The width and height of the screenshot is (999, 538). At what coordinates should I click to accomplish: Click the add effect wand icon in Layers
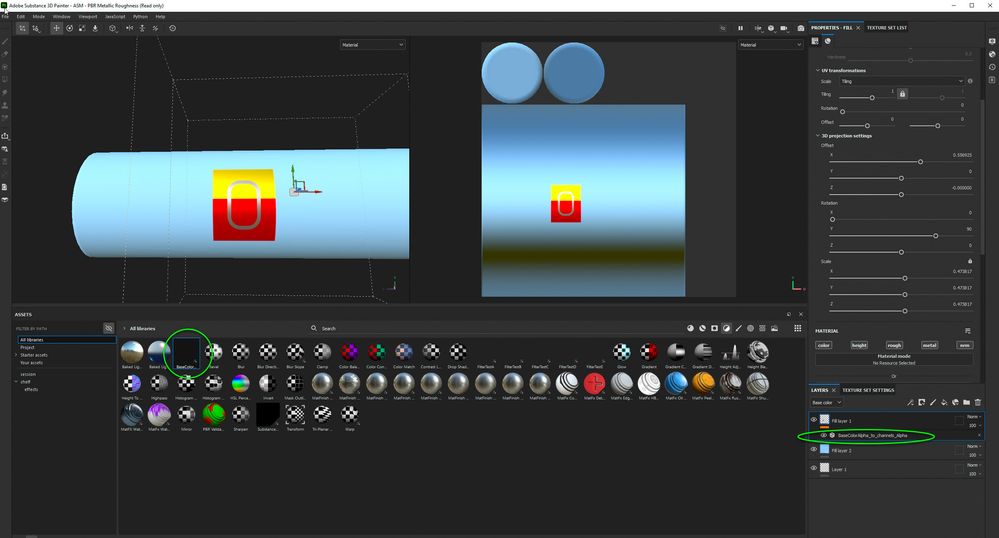[910, 402]
